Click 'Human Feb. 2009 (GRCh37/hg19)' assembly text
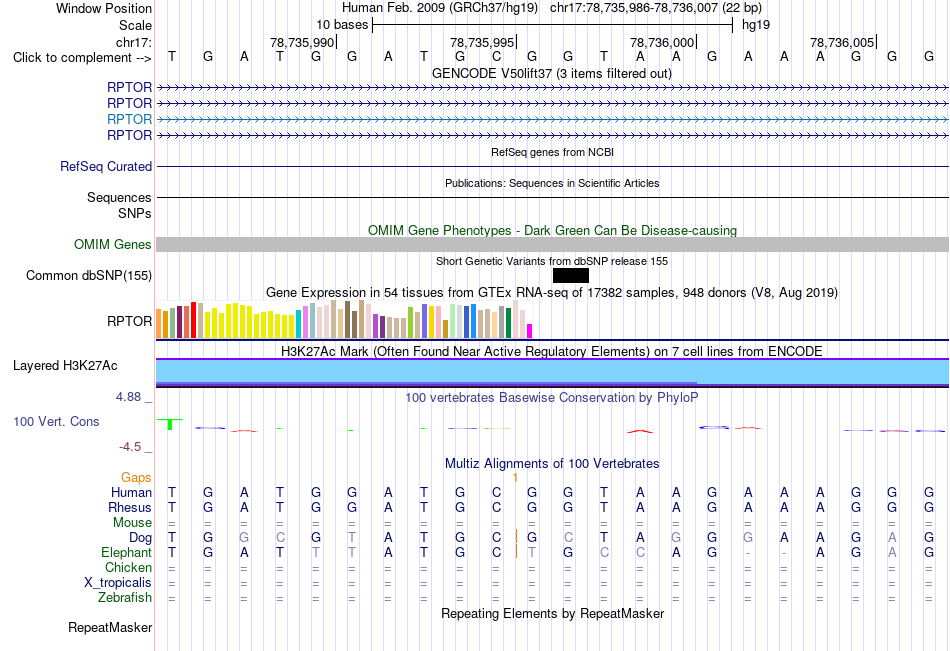 (x=439, y=8)
